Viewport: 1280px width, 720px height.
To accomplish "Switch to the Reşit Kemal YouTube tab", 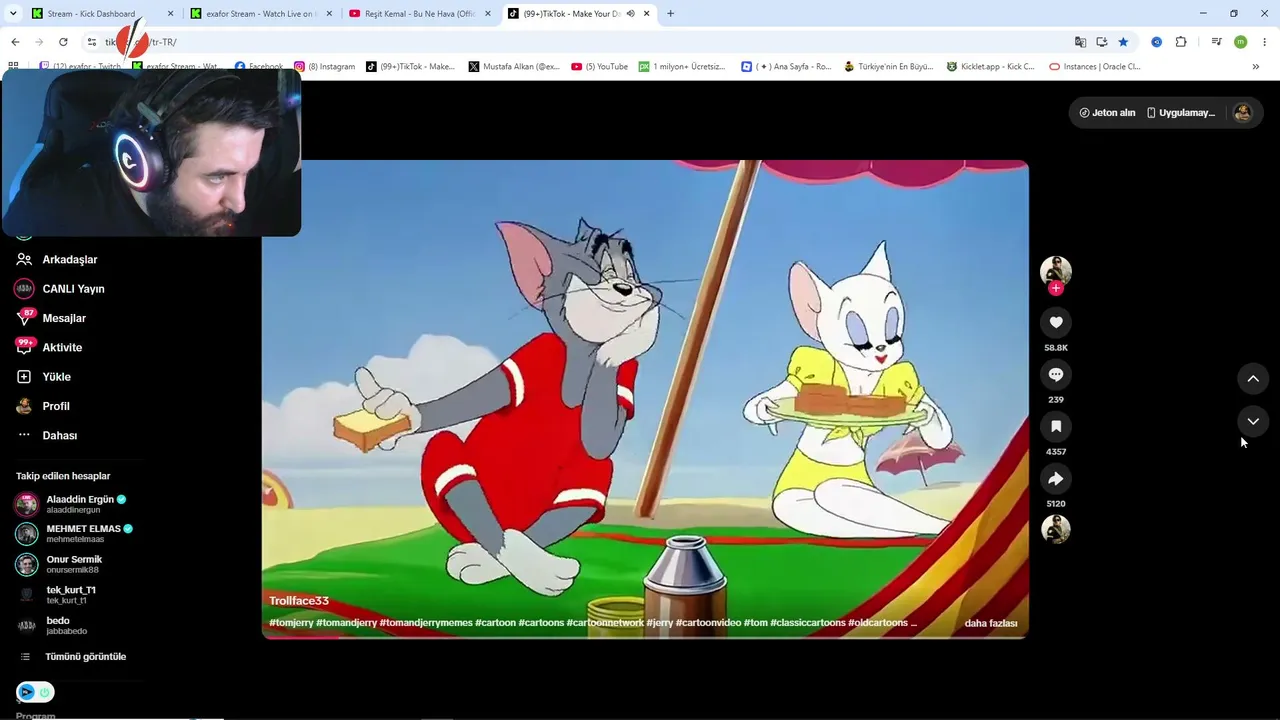I will pyautogui.click(x=418, y=14).
